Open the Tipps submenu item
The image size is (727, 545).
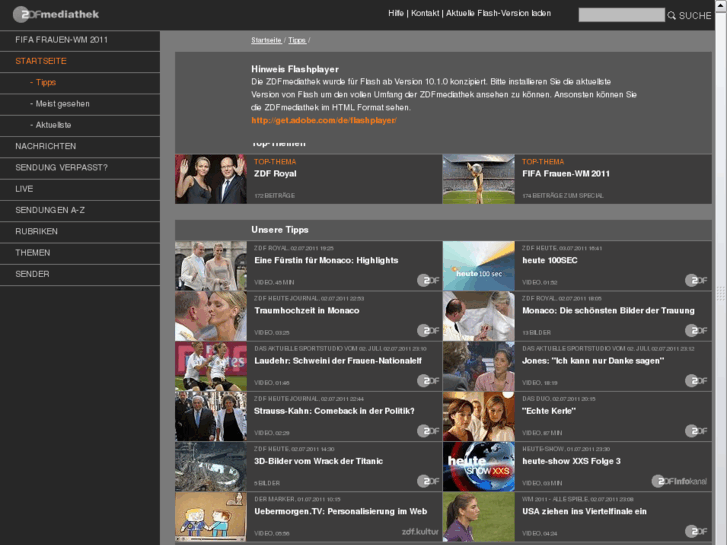[x=80, y=83]
